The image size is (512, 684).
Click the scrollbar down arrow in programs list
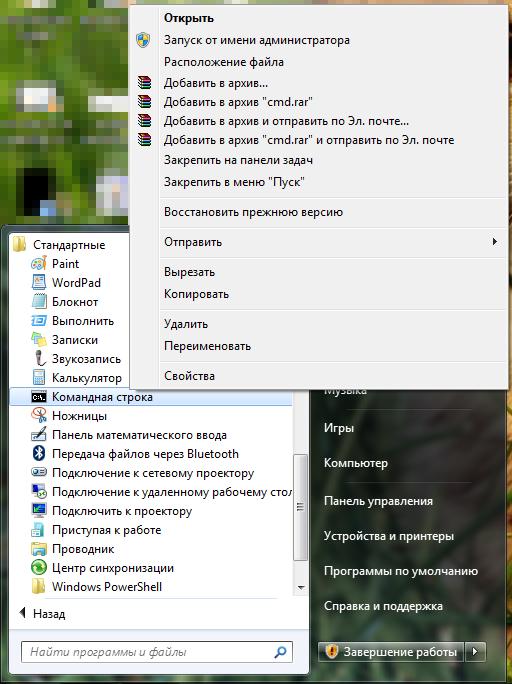click(301, 588)
